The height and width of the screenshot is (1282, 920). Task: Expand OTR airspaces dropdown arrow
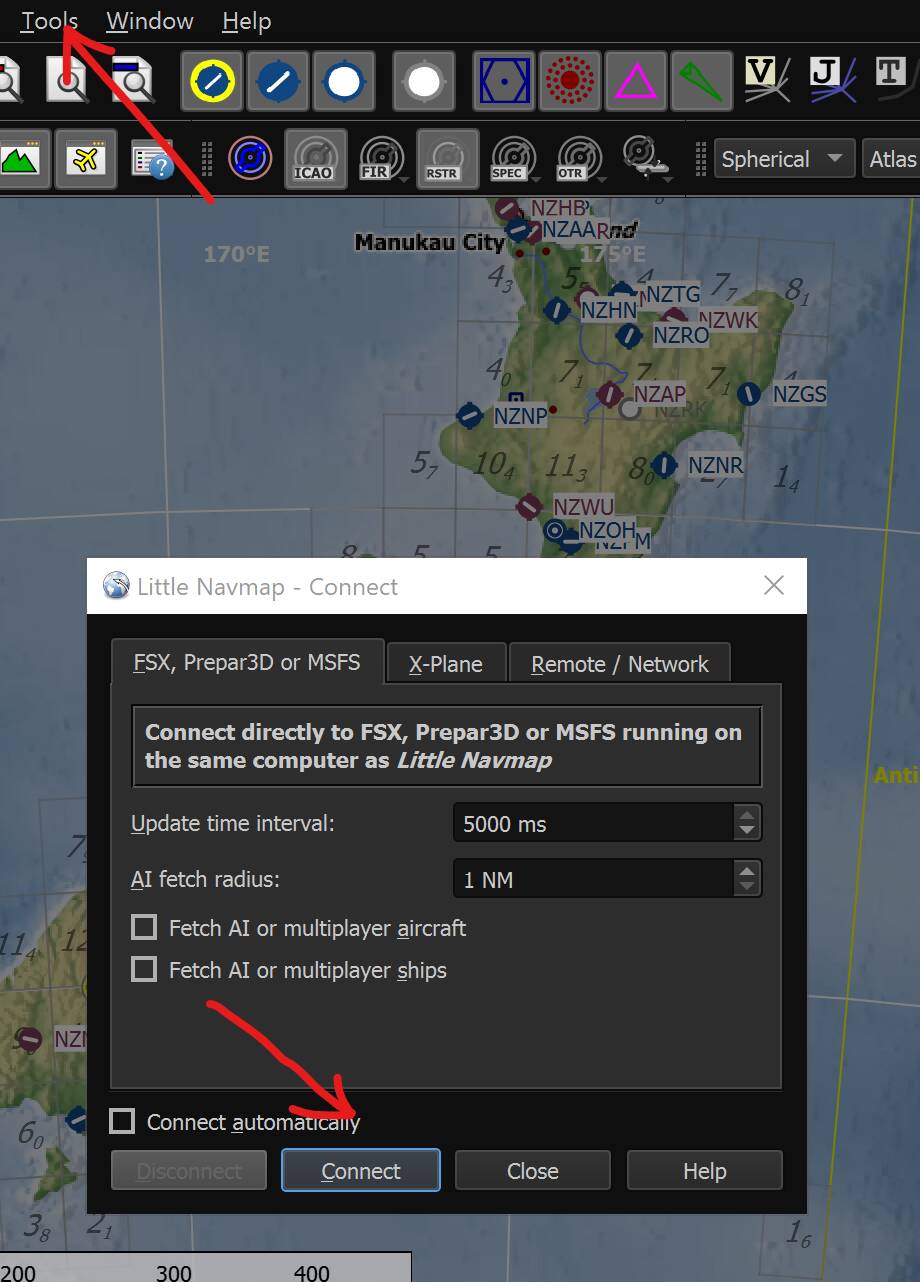(x=603, y=179)
